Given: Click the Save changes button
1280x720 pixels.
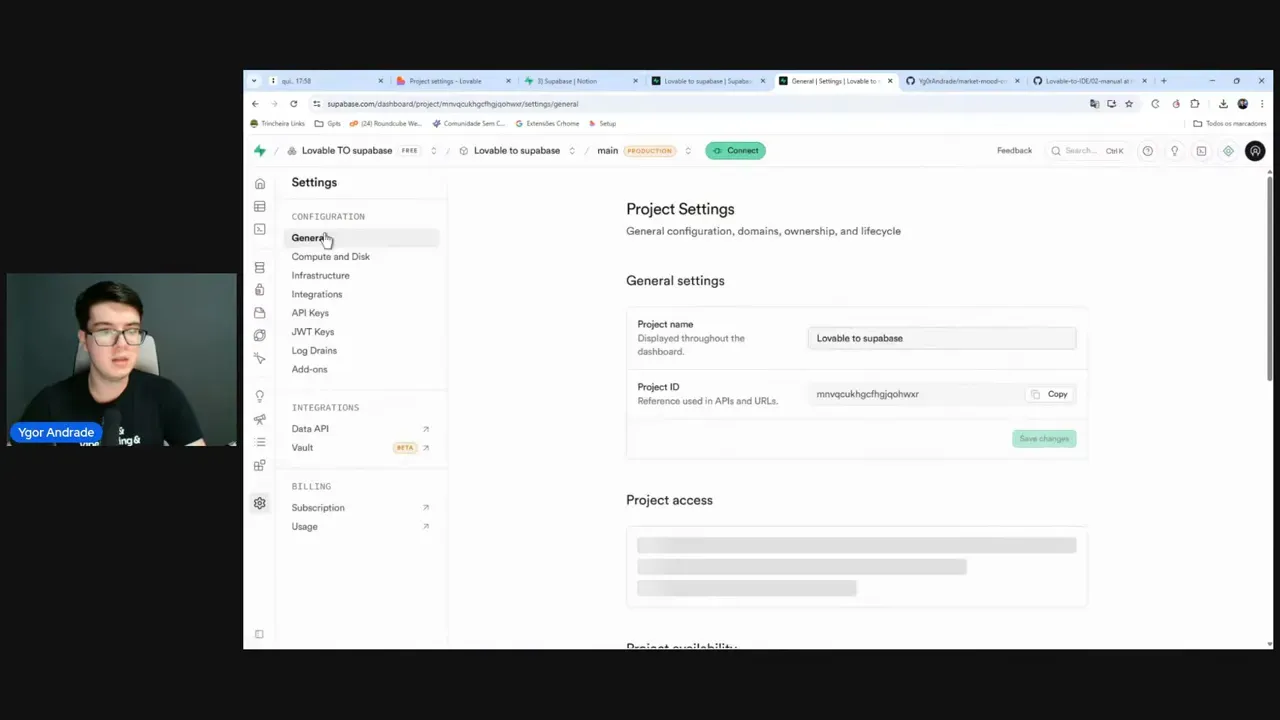Looking at the screenshot, I should coord(1044,439).
